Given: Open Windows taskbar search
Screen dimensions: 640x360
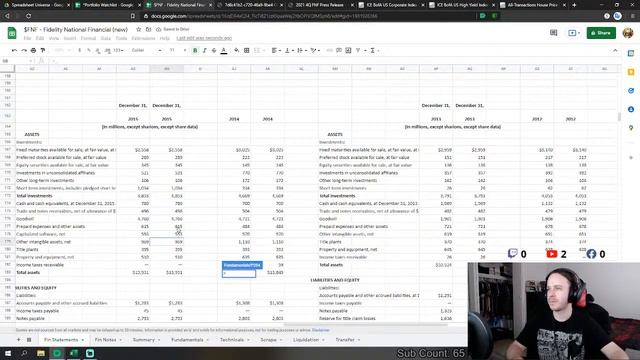Looking at the screenshot, I should click(24, 353).
